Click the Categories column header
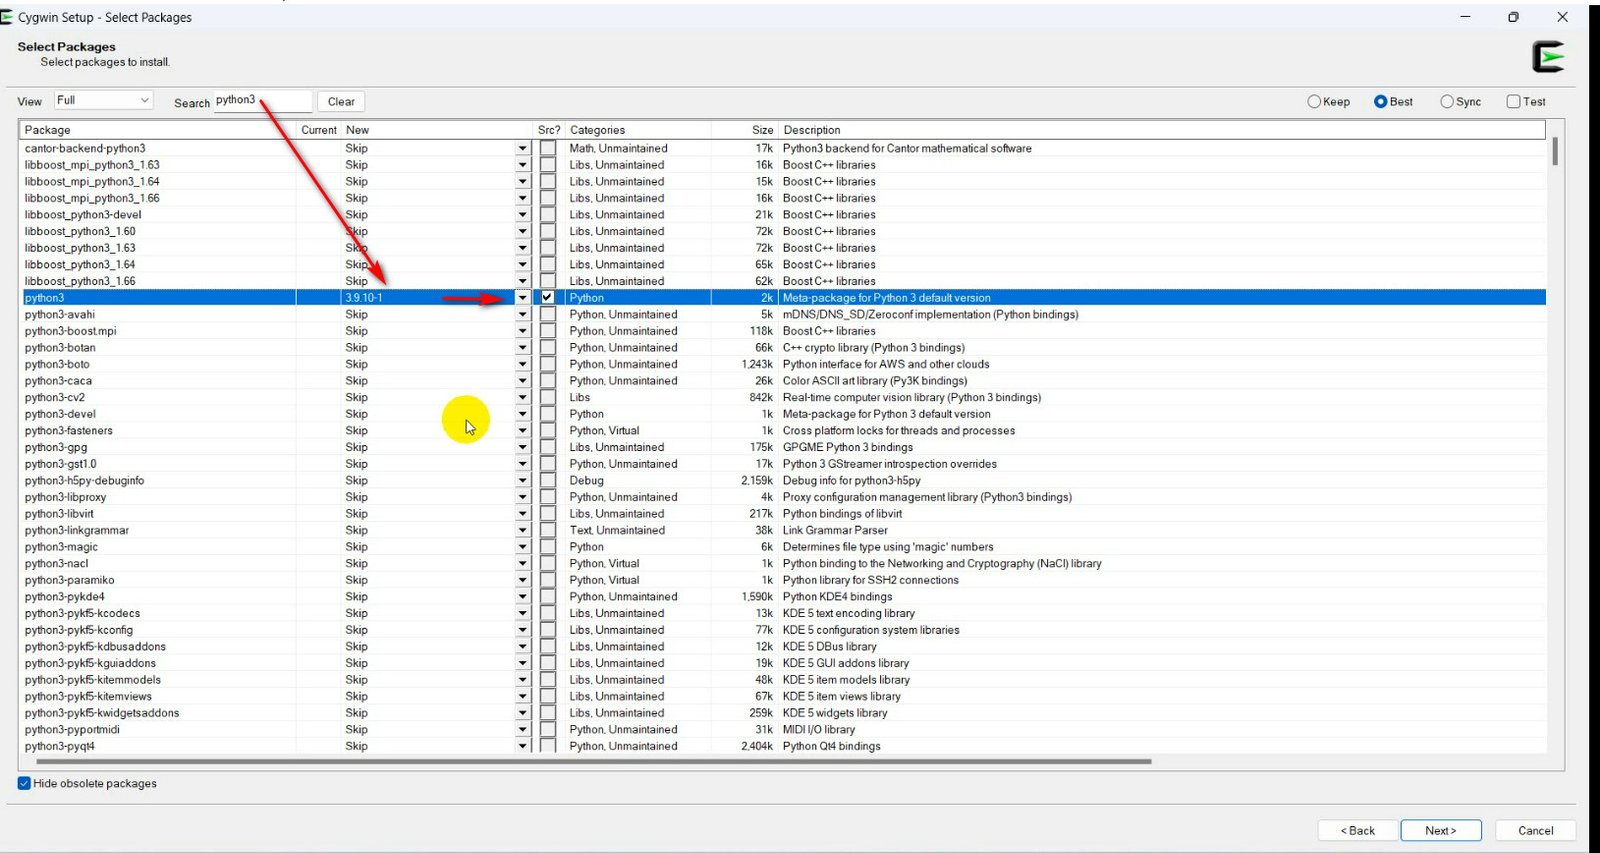Image resolution: width=1600 pixels, height=853 pixels. [x=638, y=130]
